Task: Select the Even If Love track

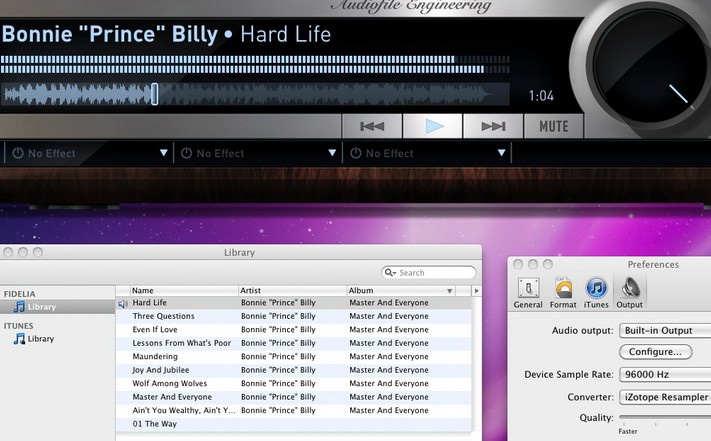Action: pyautogui.click(x=294, y=330)
